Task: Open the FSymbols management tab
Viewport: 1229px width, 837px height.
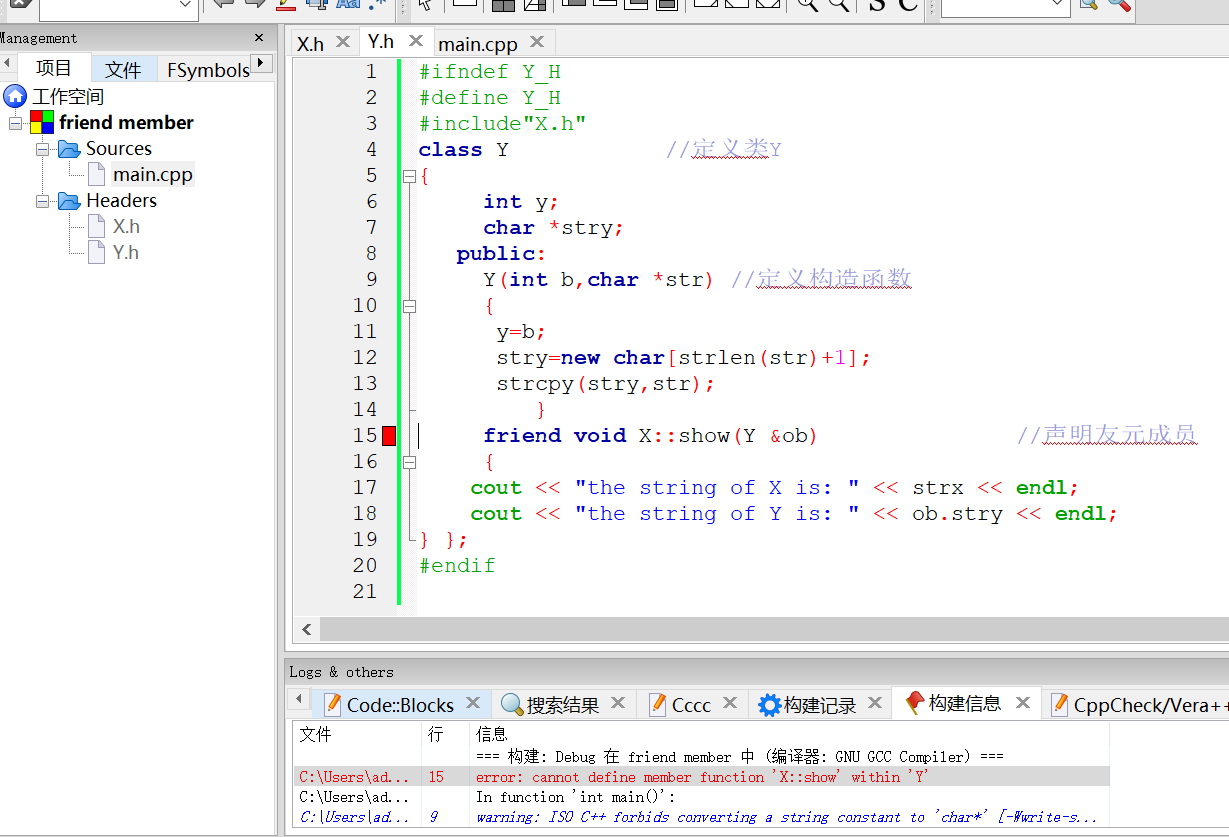Action: pyautogui.click(x=207, y=70)
